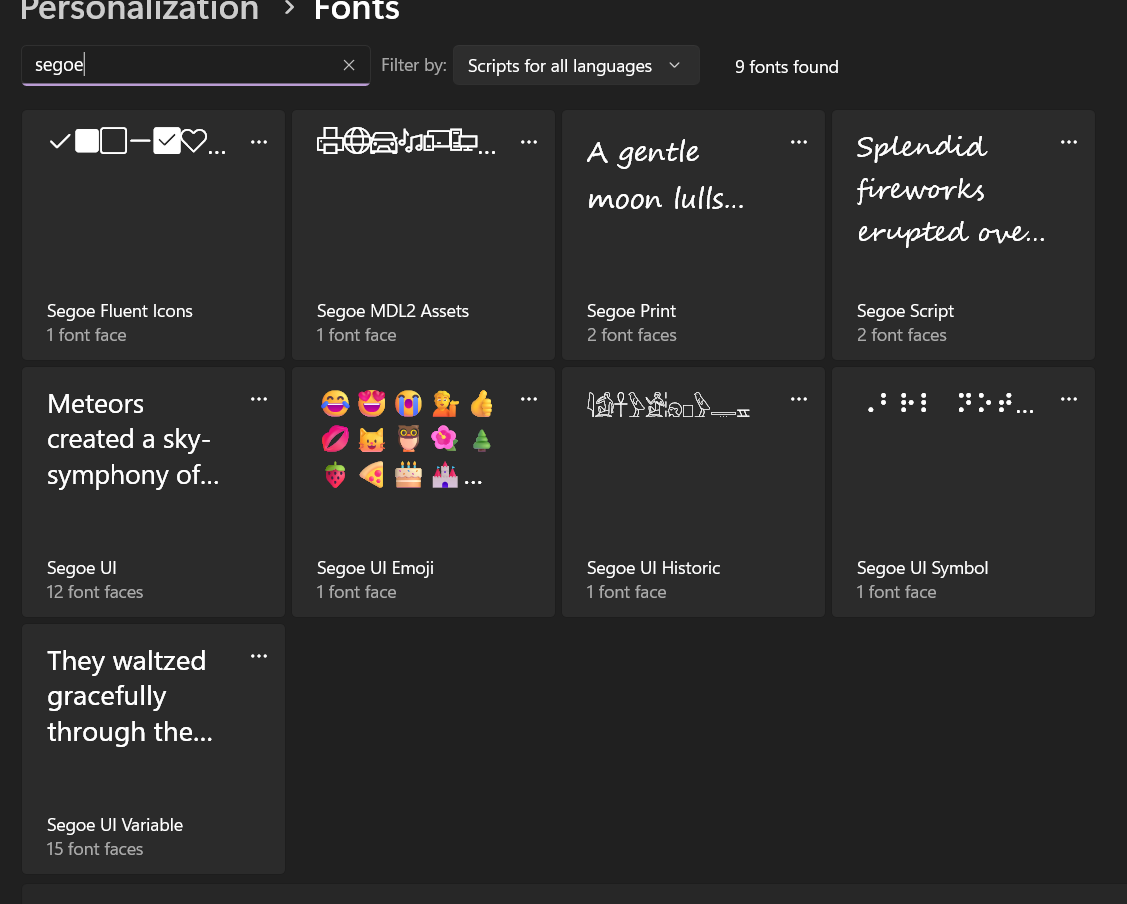Open the Segoe UI Symbol font card
This screenshot has height=904, width=1127.
pyautogui.click(x=963, y=492)
